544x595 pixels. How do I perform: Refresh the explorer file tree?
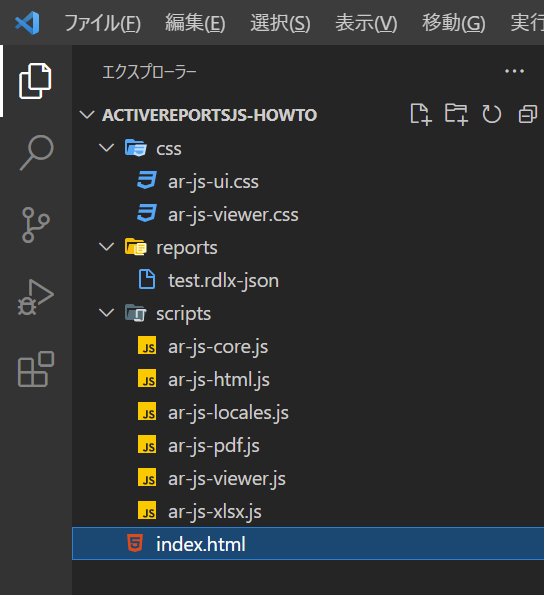pyautogui.click(x=491, y=114)
